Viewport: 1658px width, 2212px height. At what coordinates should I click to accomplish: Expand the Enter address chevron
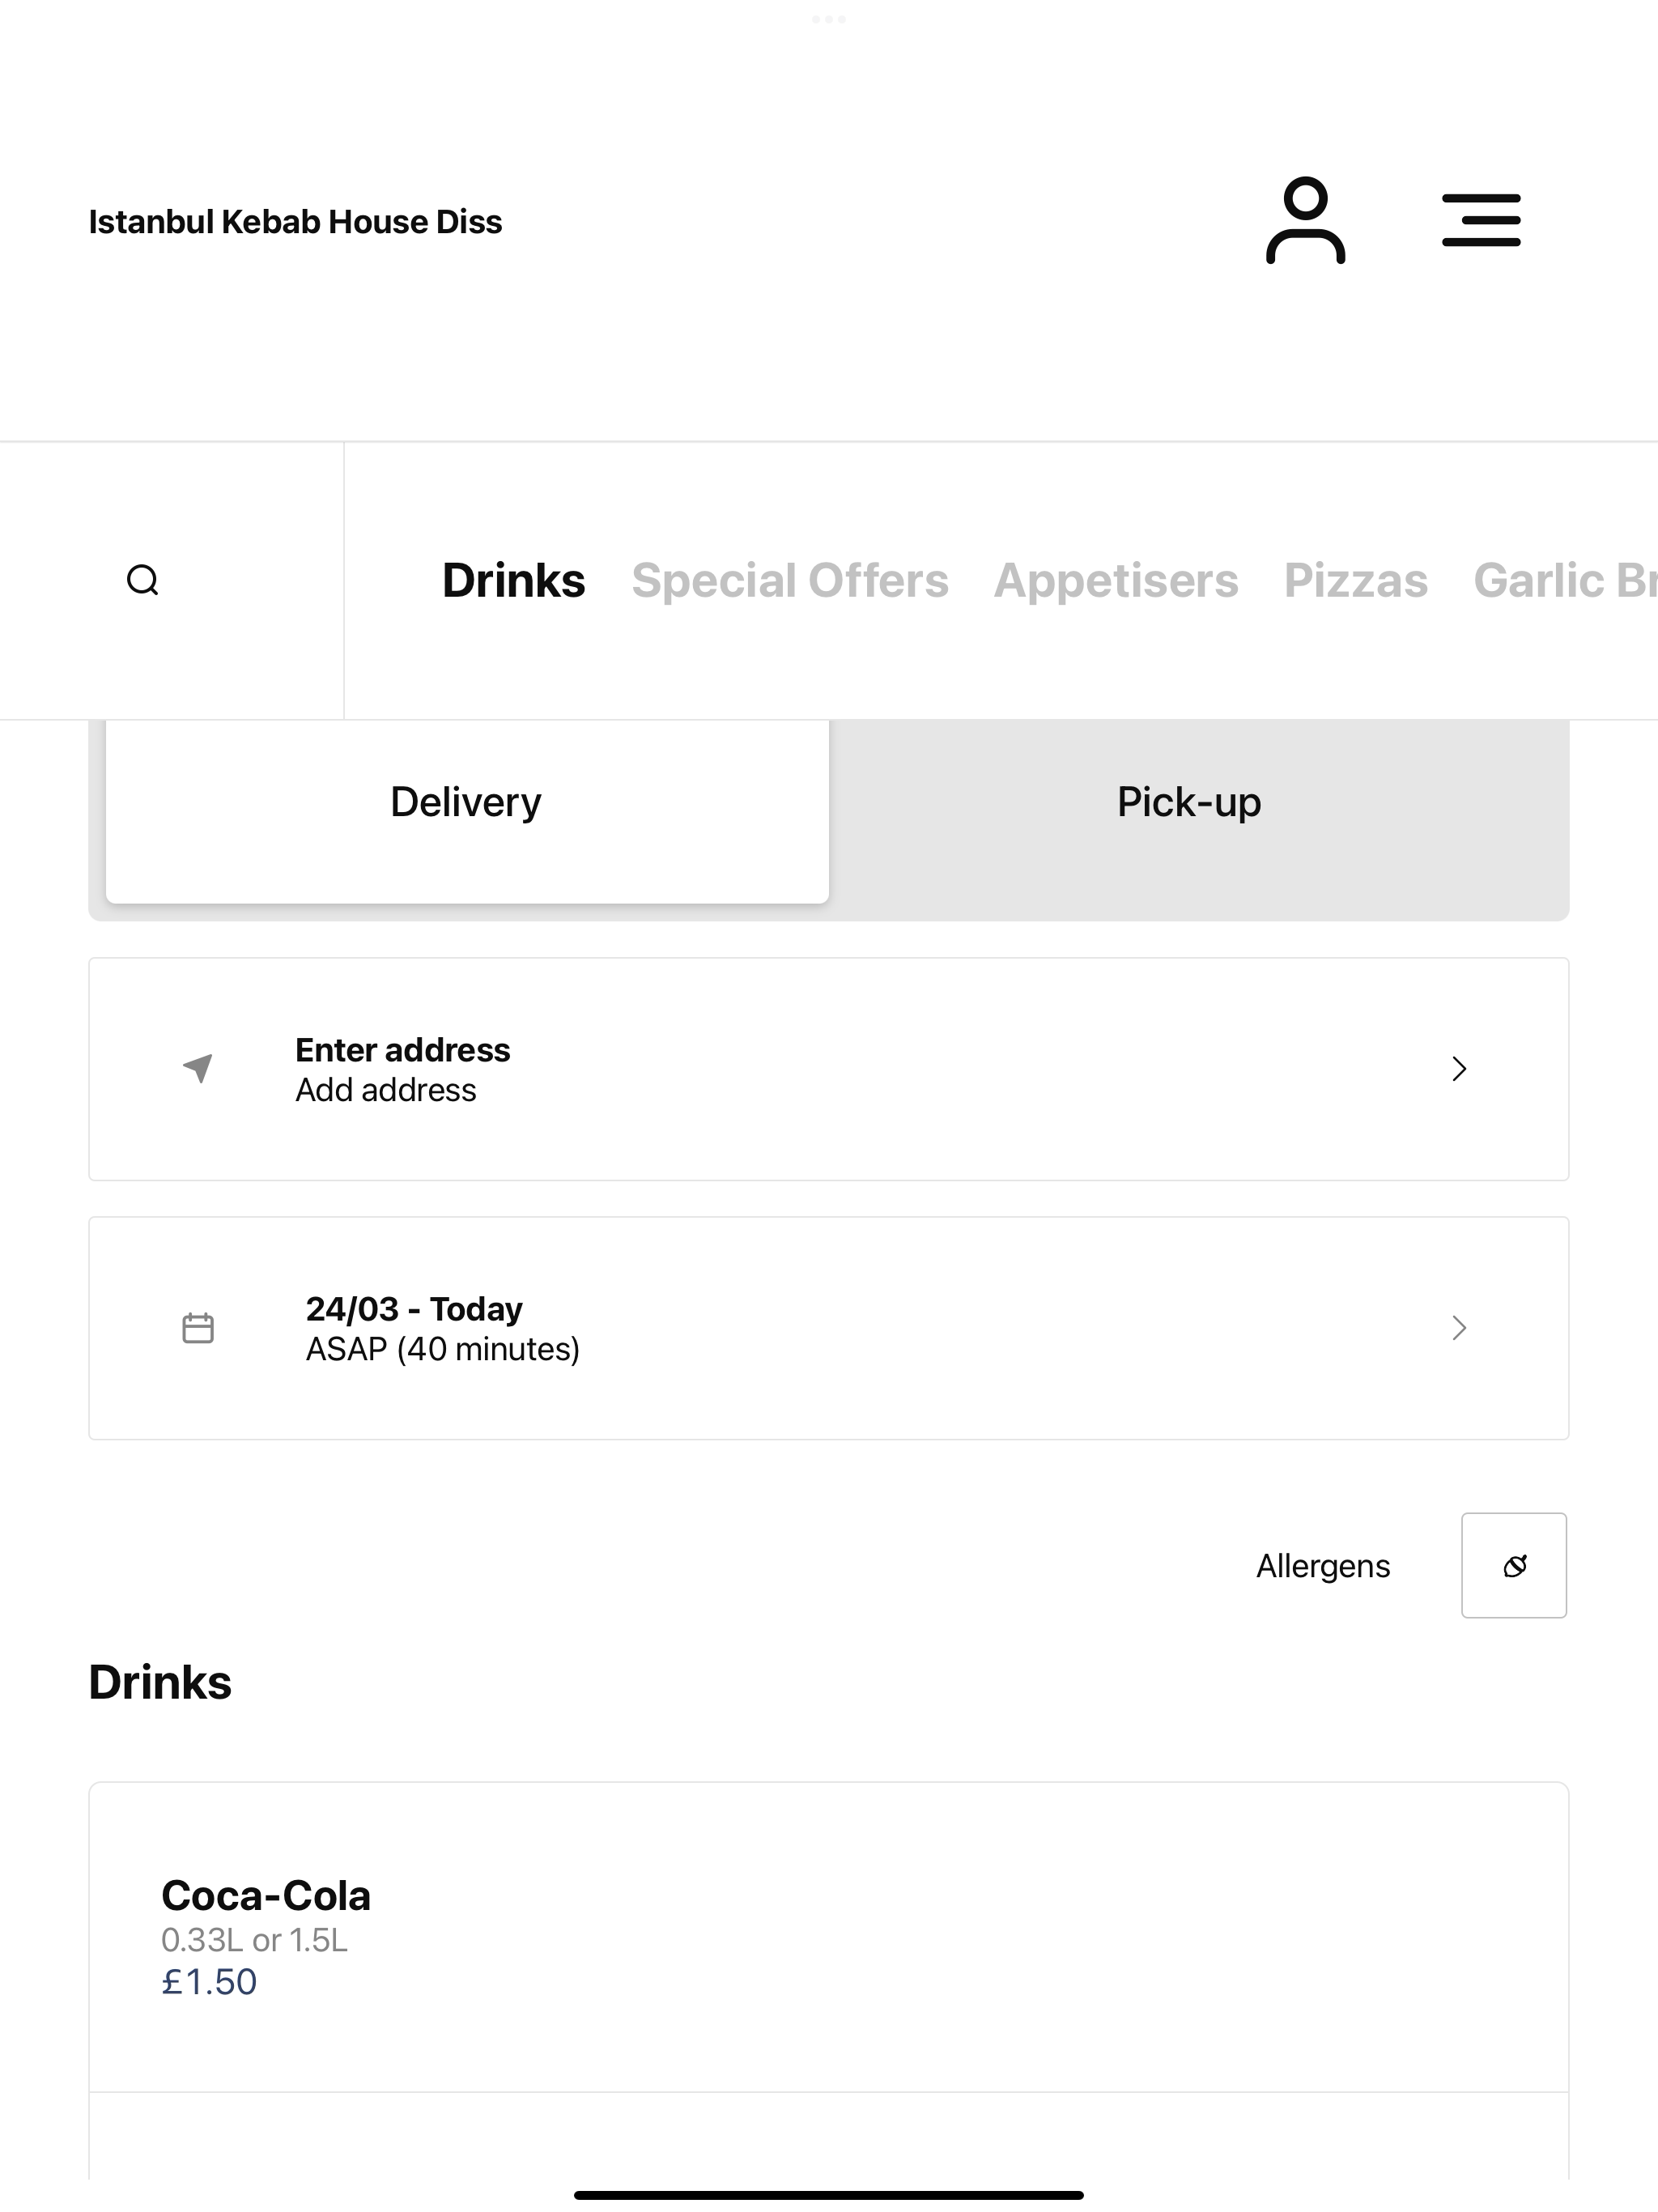coord(1459,1069)
